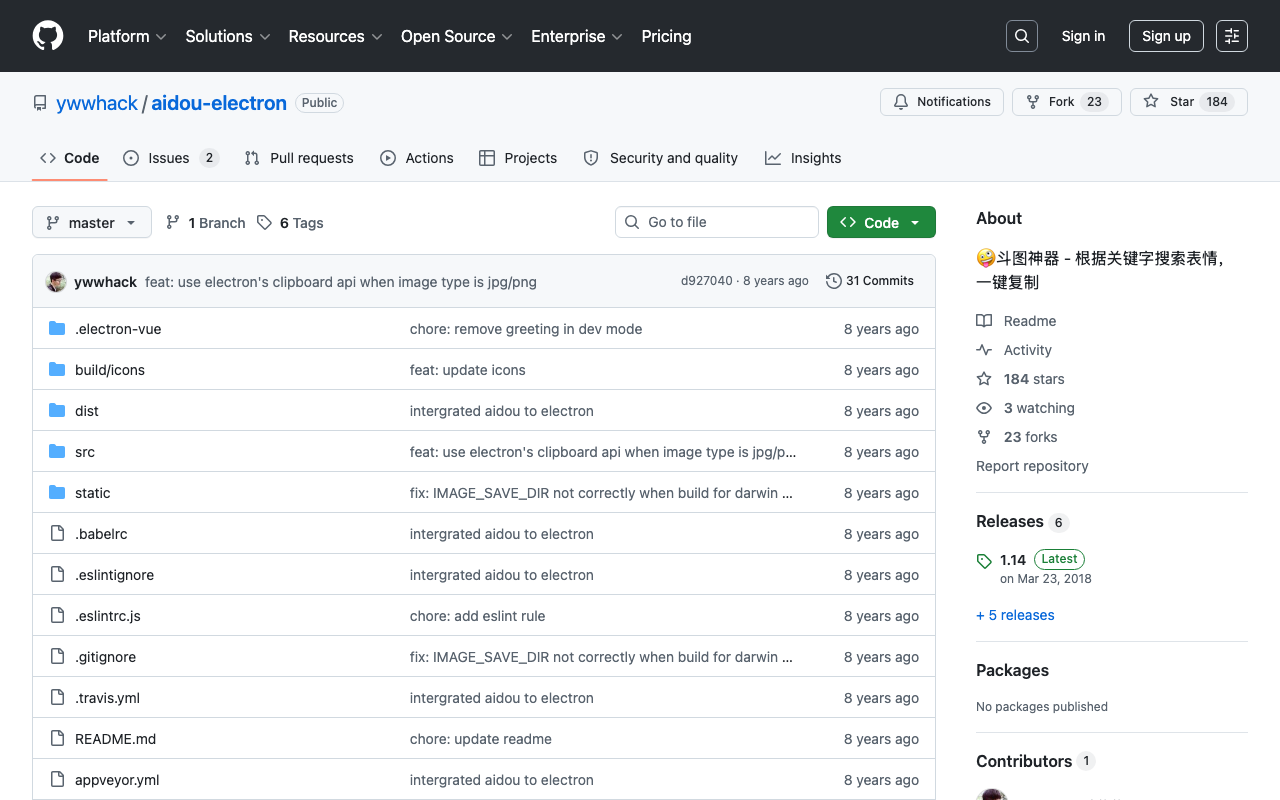1280x800 pixels.
Task: View the 31 Commits history
Action: pyautogui.click(x=870, y=281)
